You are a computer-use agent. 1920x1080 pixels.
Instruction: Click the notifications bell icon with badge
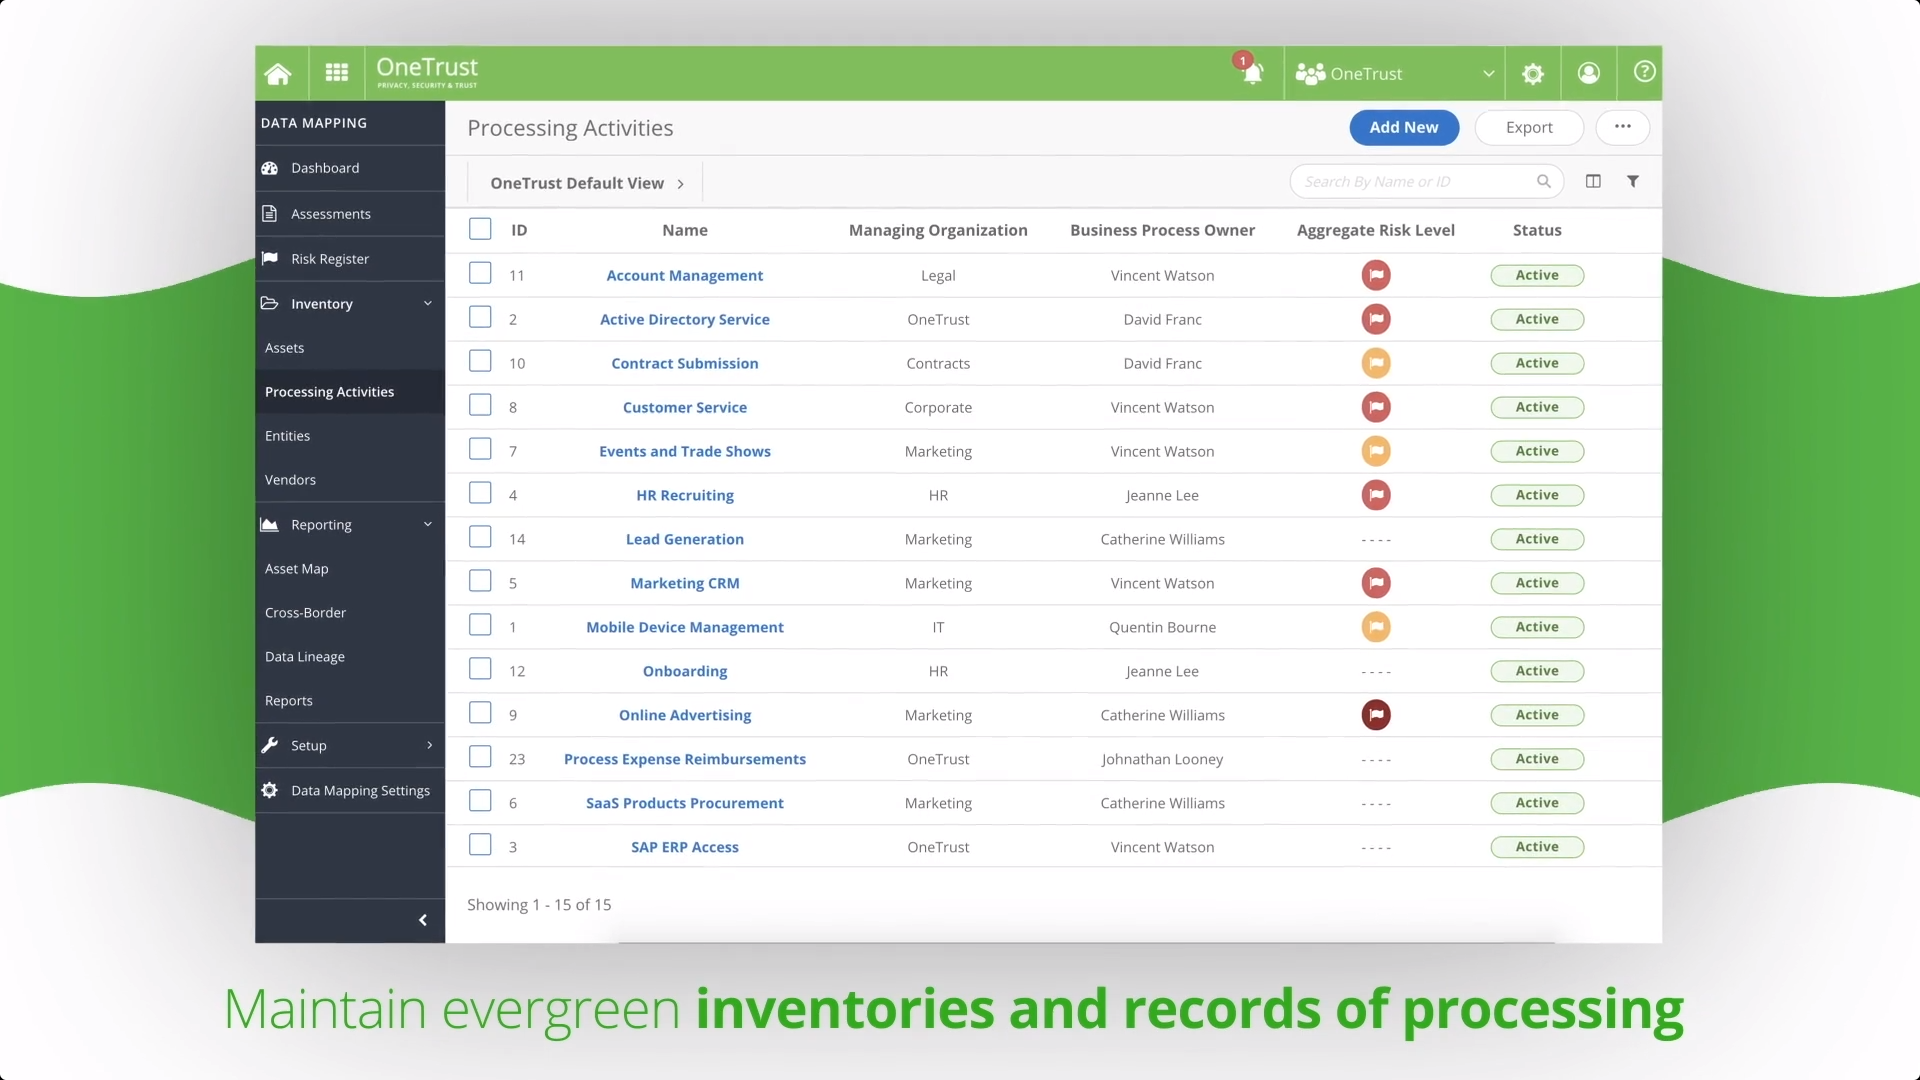click(x=1250, y=73)
